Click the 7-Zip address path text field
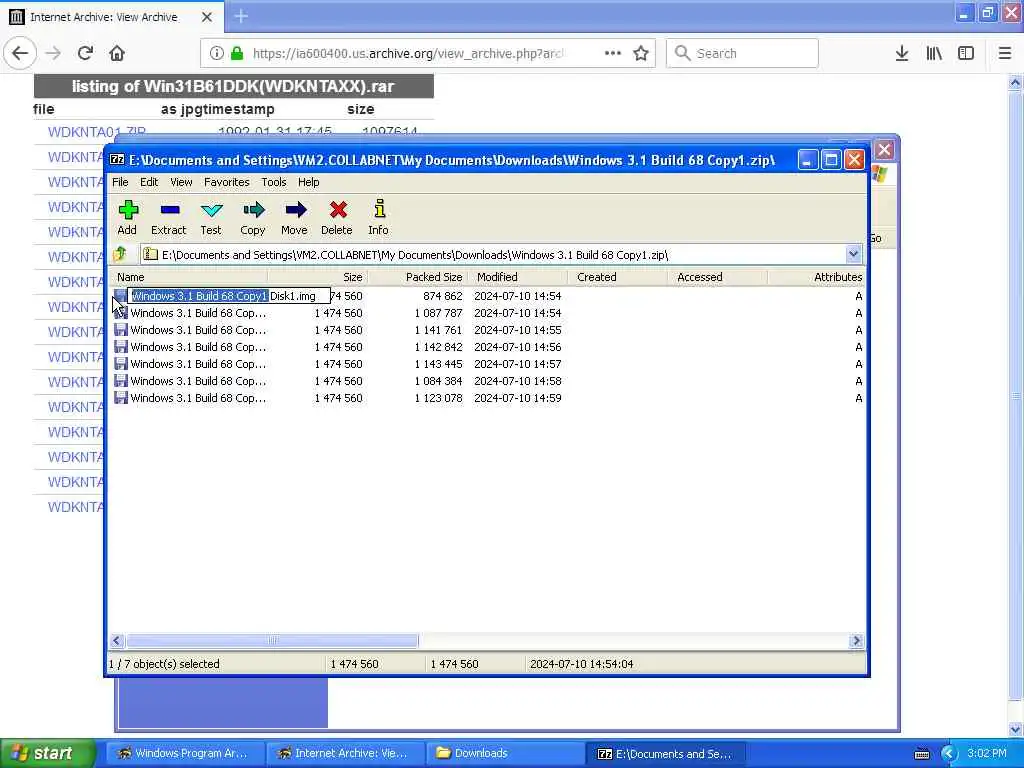1024x768 pixels. [493, 254]
